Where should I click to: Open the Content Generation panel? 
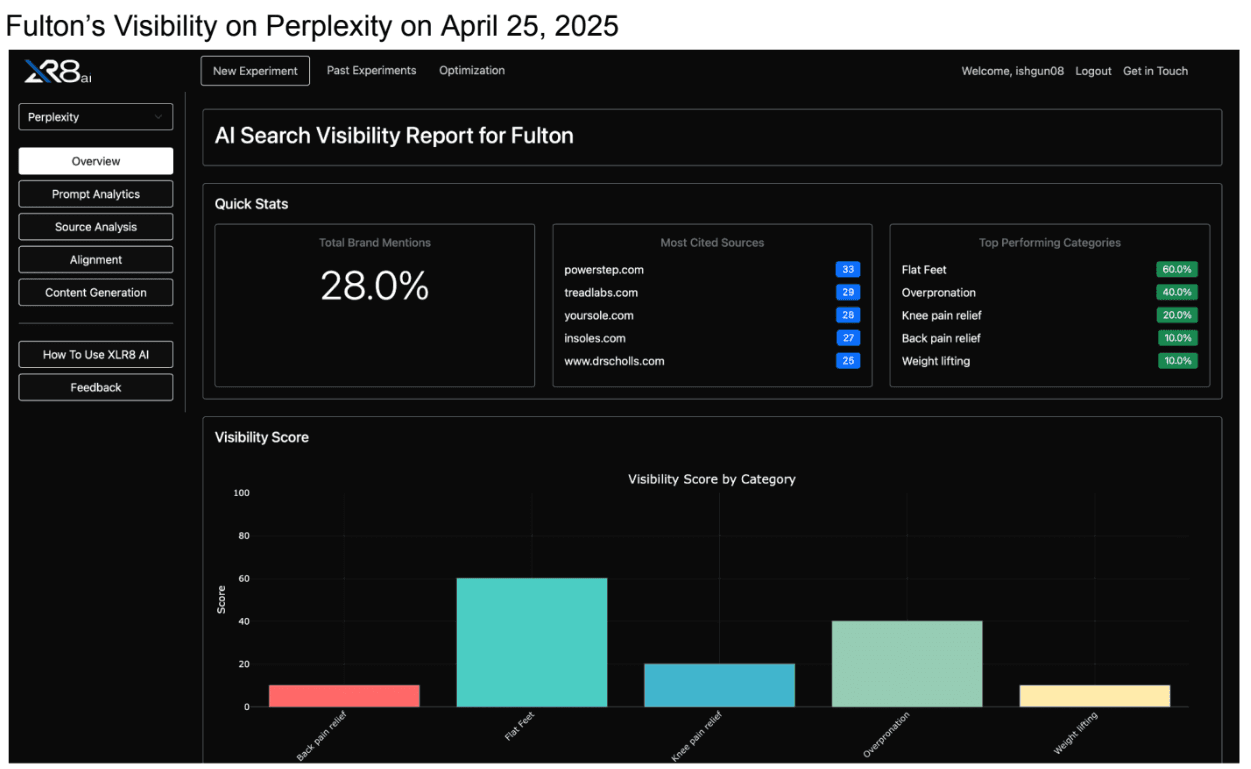(95, 292)
